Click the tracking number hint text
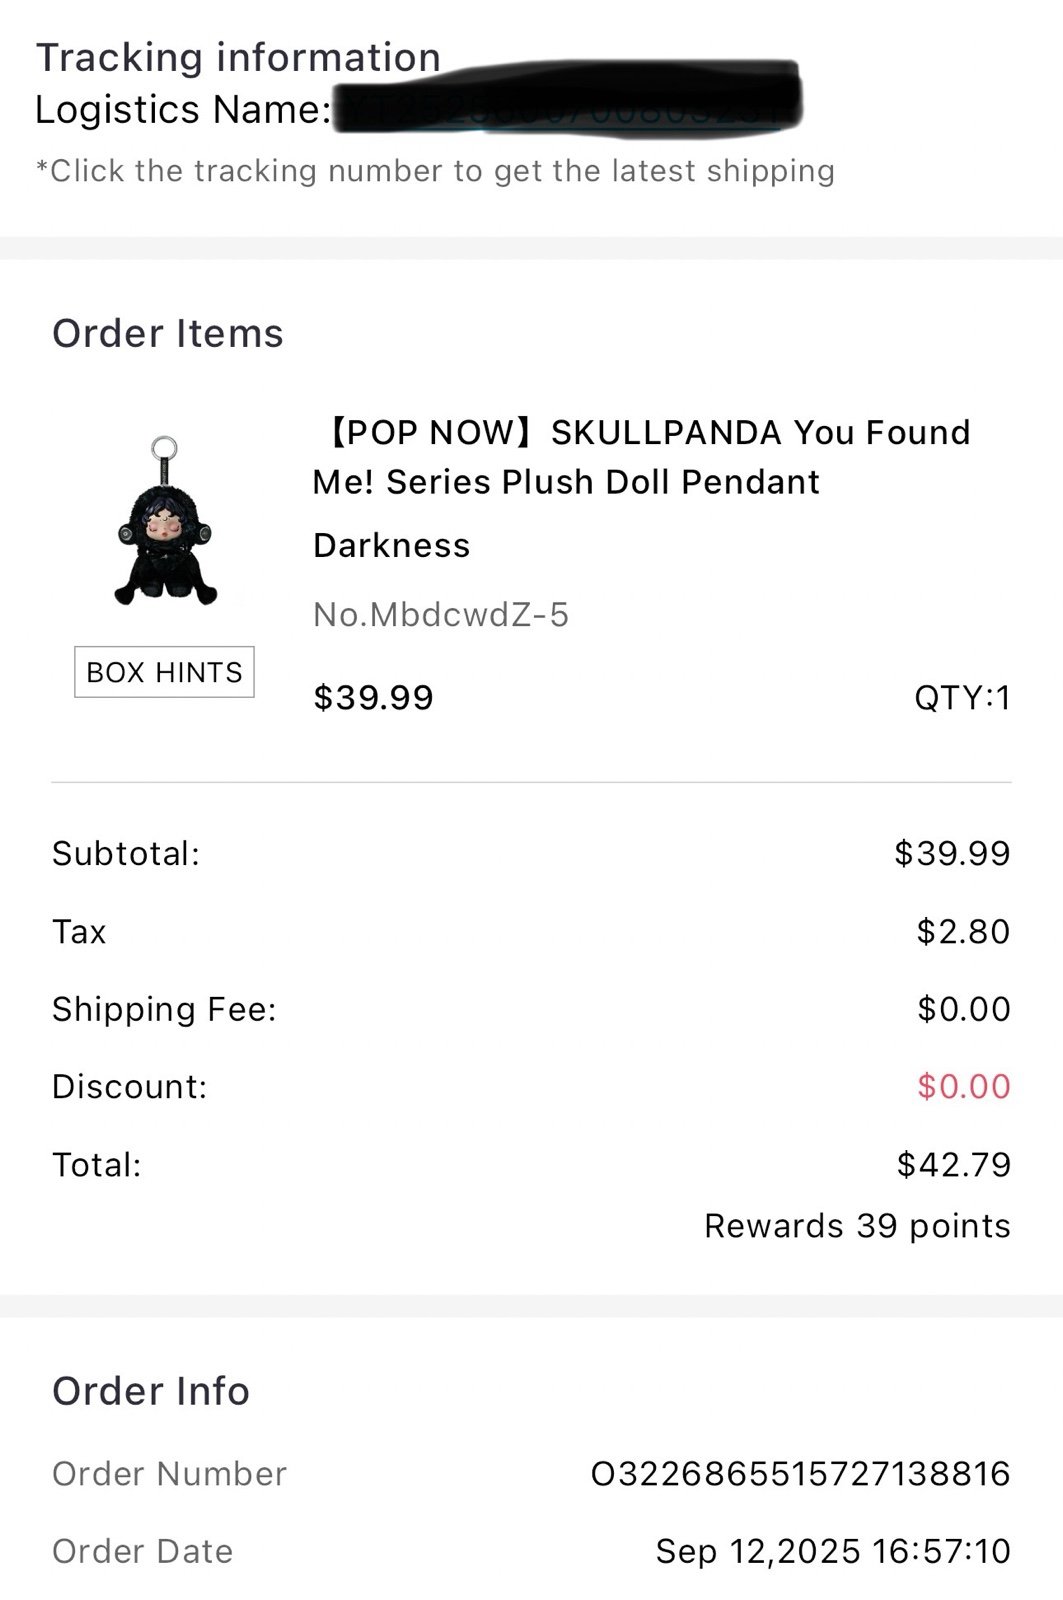Image resolution: width=1063 pixels, height=1600 pixels. 435,171
